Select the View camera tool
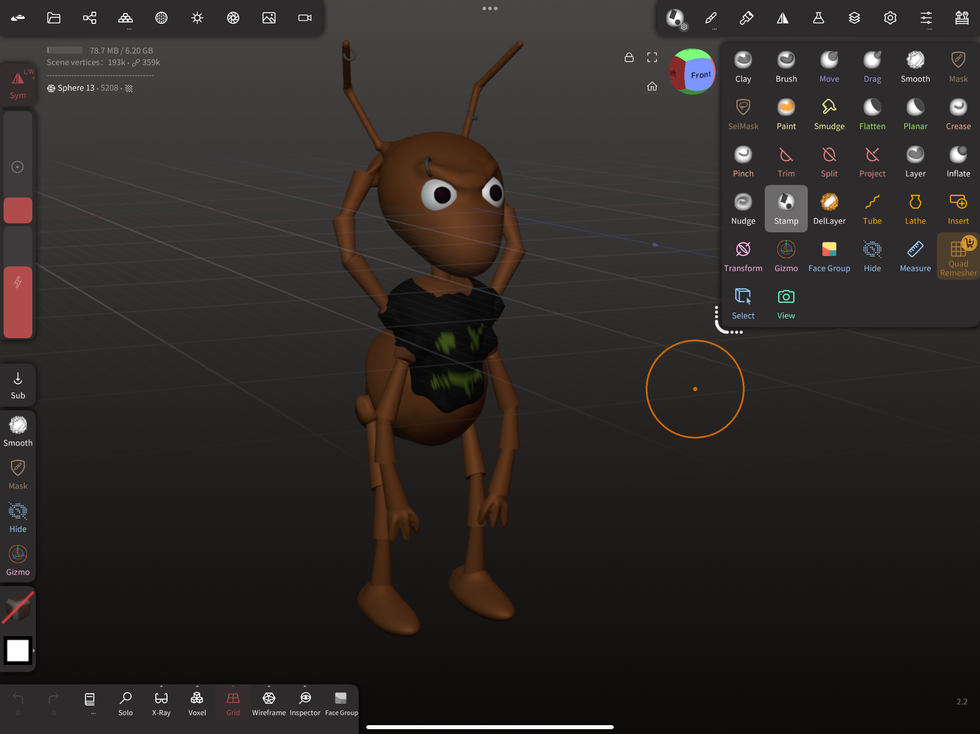980x734 pixels. [786, 304]
